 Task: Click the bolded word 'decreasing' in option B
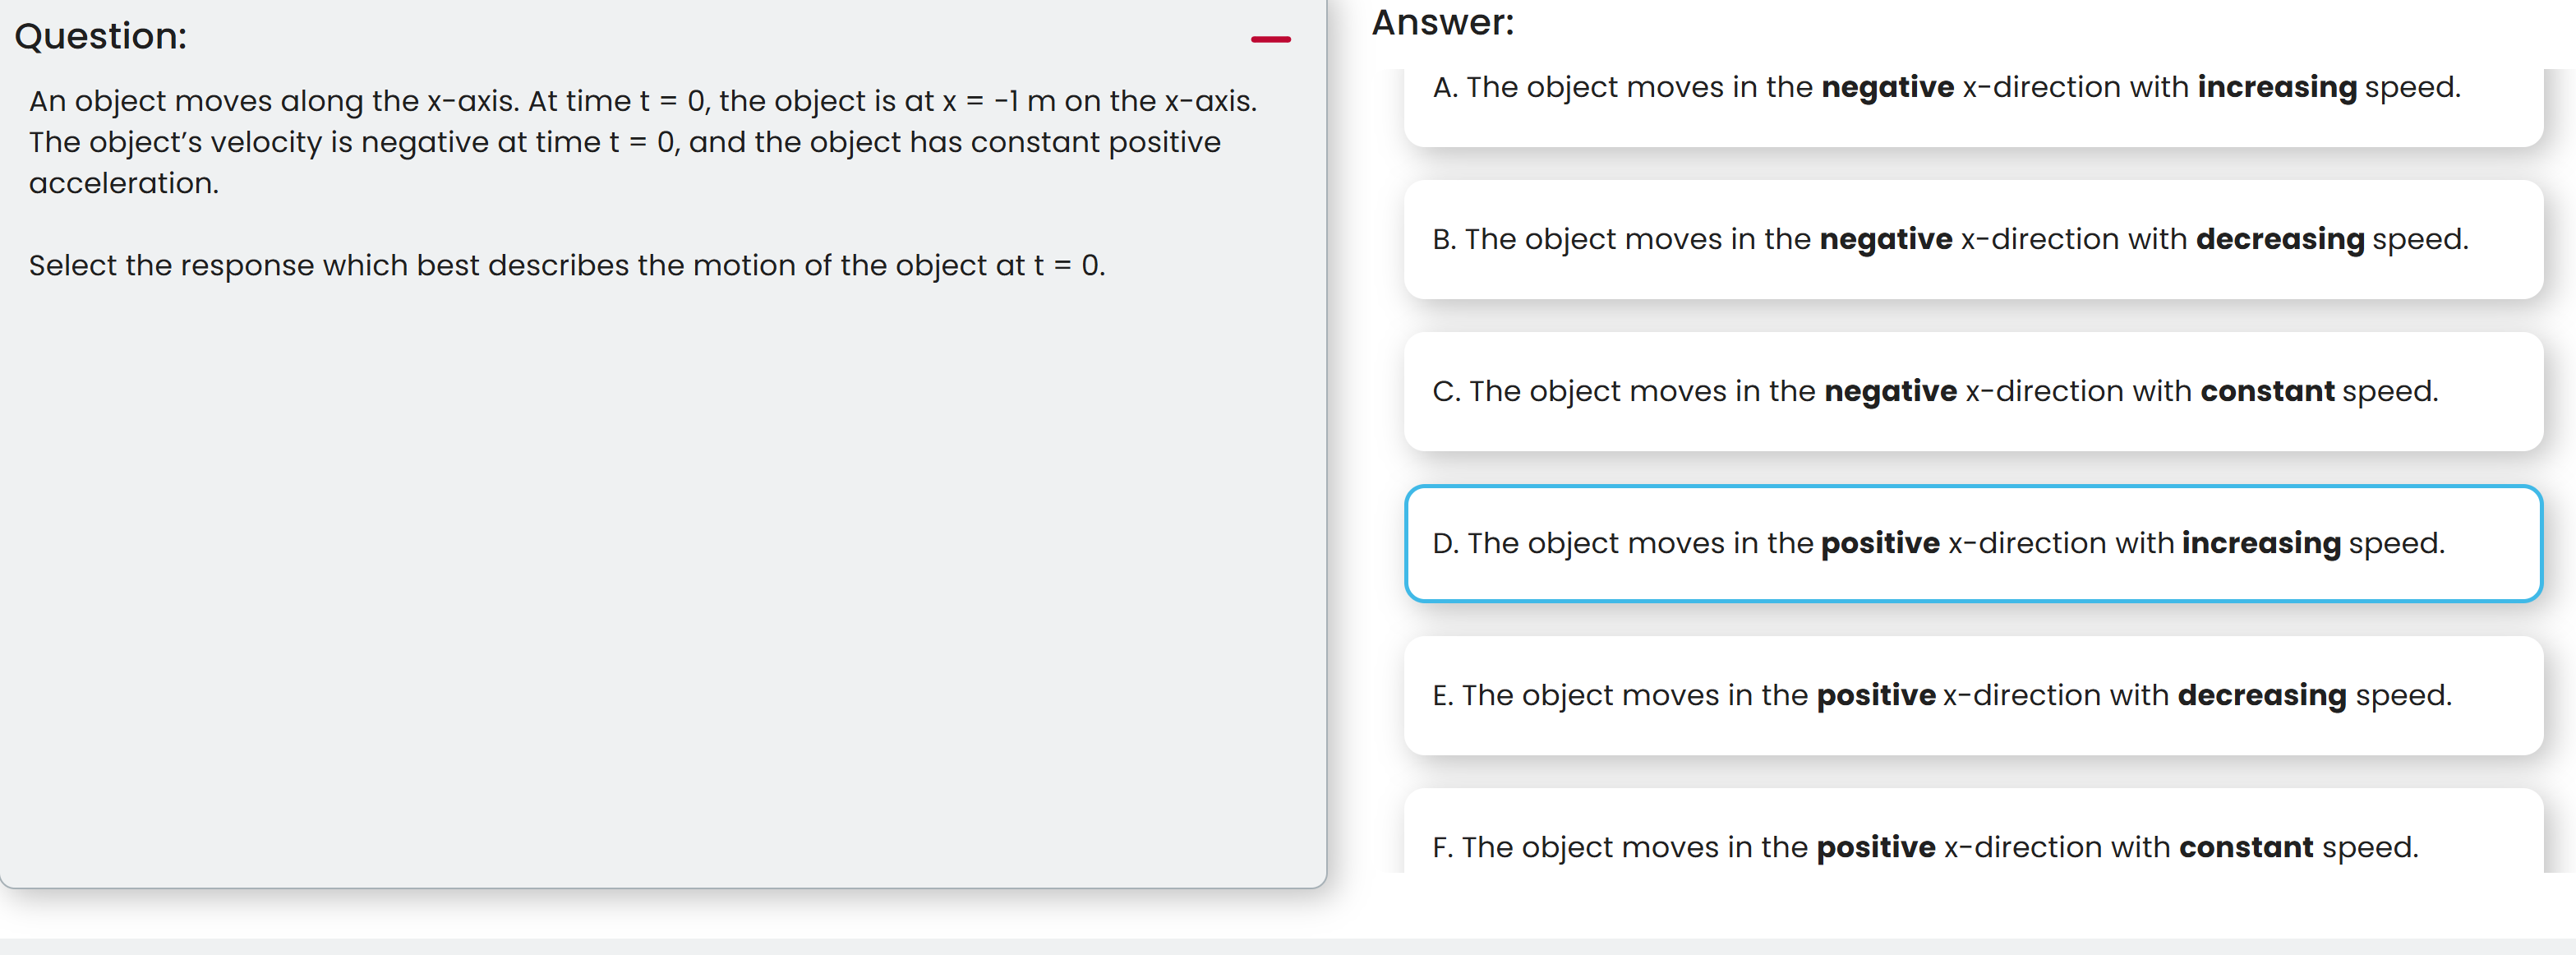pyautogui.click(x=2279, y=240)
